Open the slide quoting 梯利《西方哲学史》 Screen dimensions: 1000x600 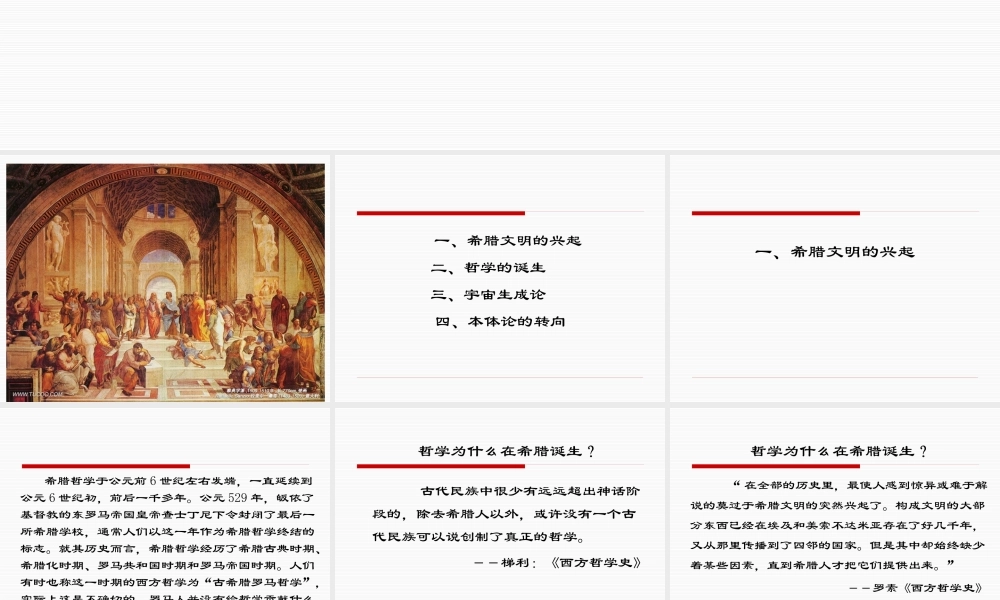pyautogui.click(x=500, y=504)
